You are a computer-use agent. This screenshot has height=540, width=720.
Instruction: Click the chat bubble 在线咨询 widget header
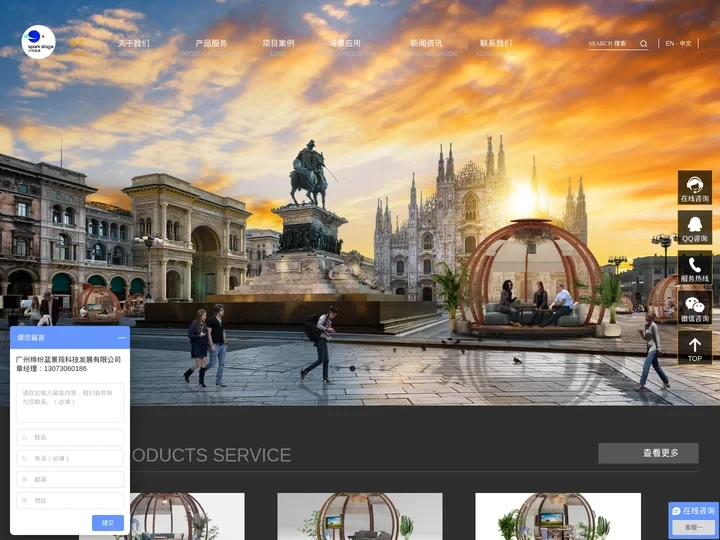[694, 511]
